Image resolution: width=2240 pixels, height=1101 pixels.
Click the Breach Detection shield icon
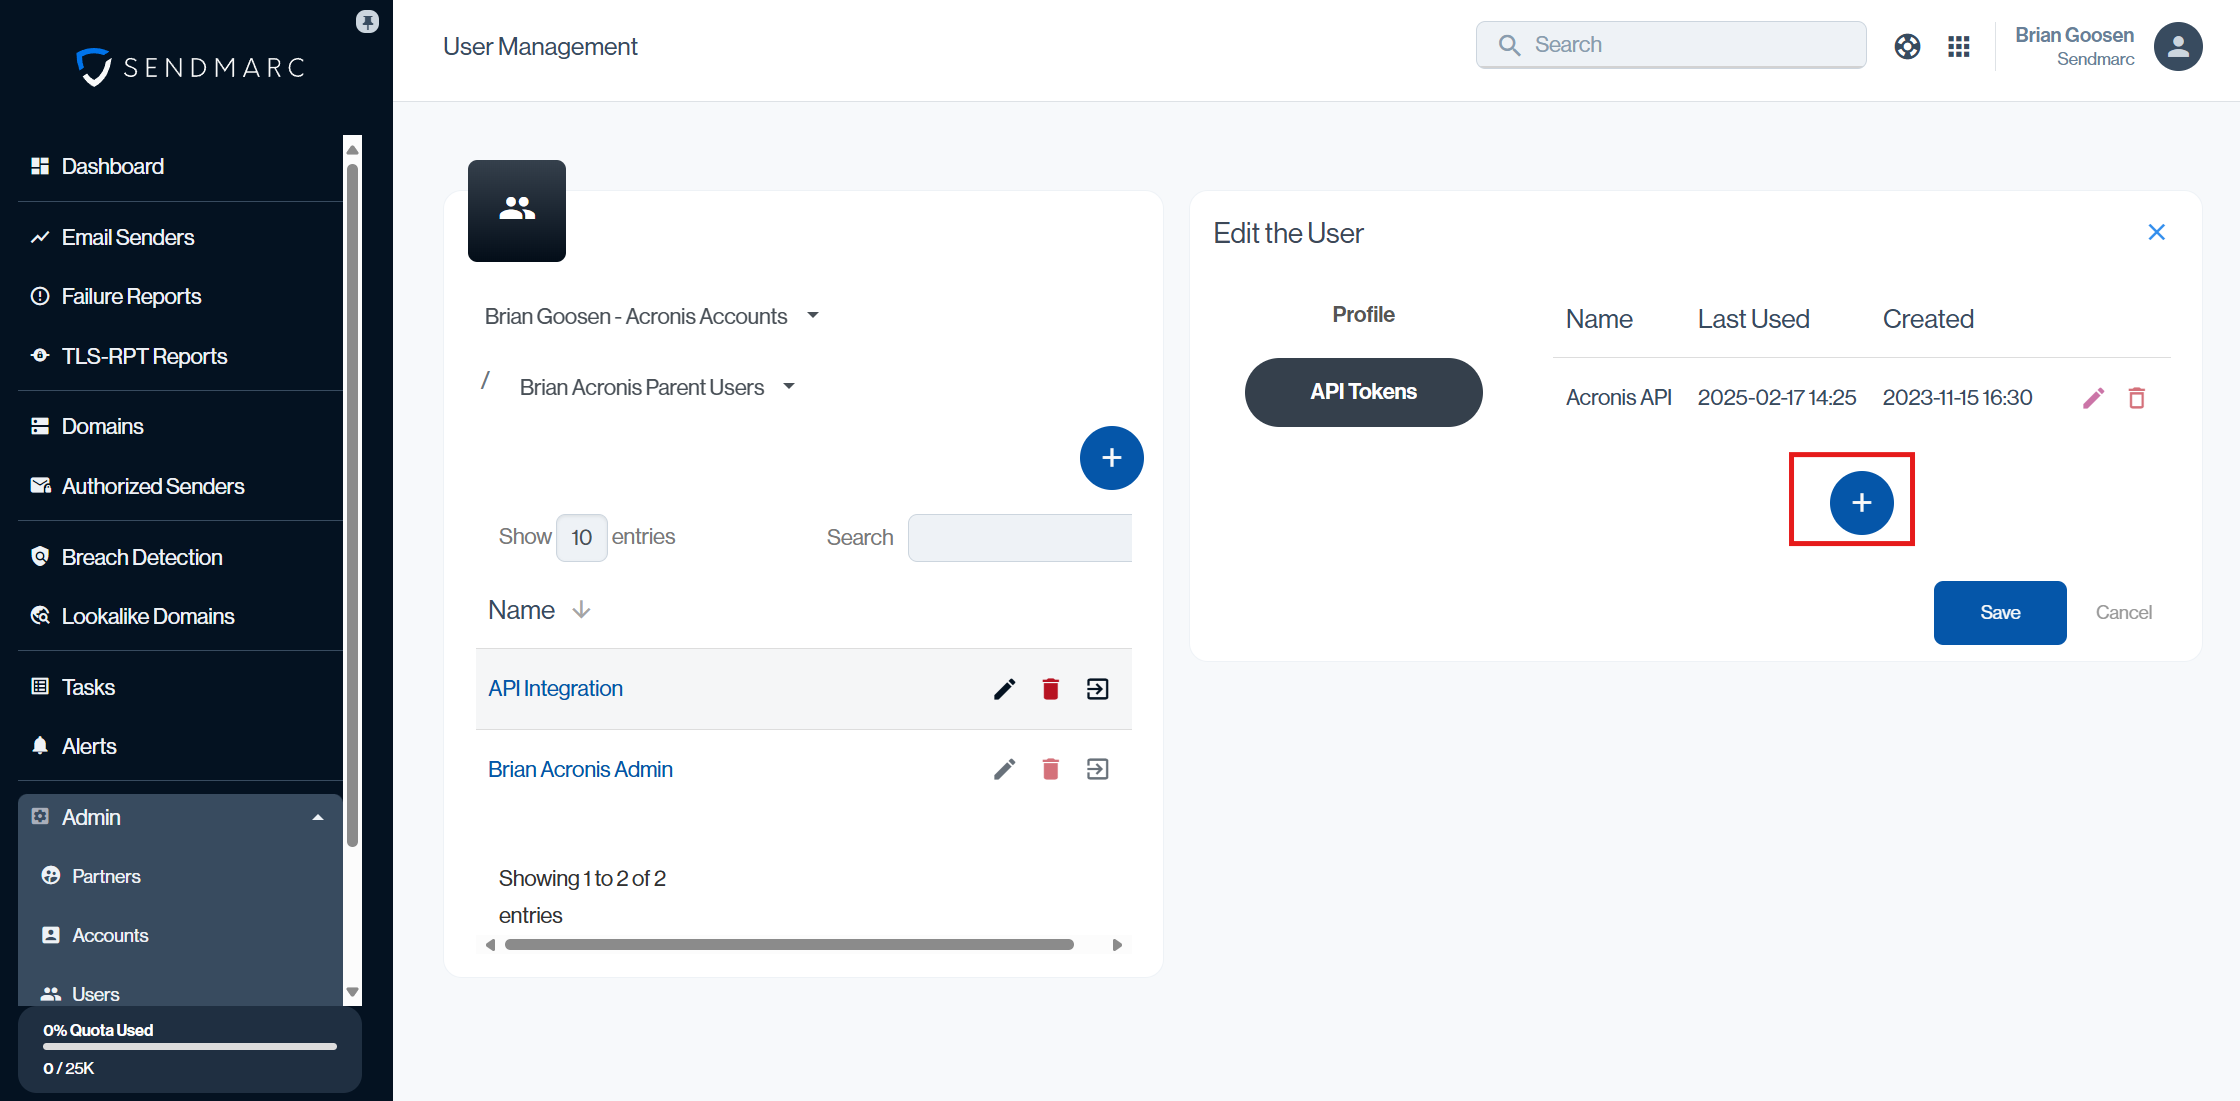40,557
